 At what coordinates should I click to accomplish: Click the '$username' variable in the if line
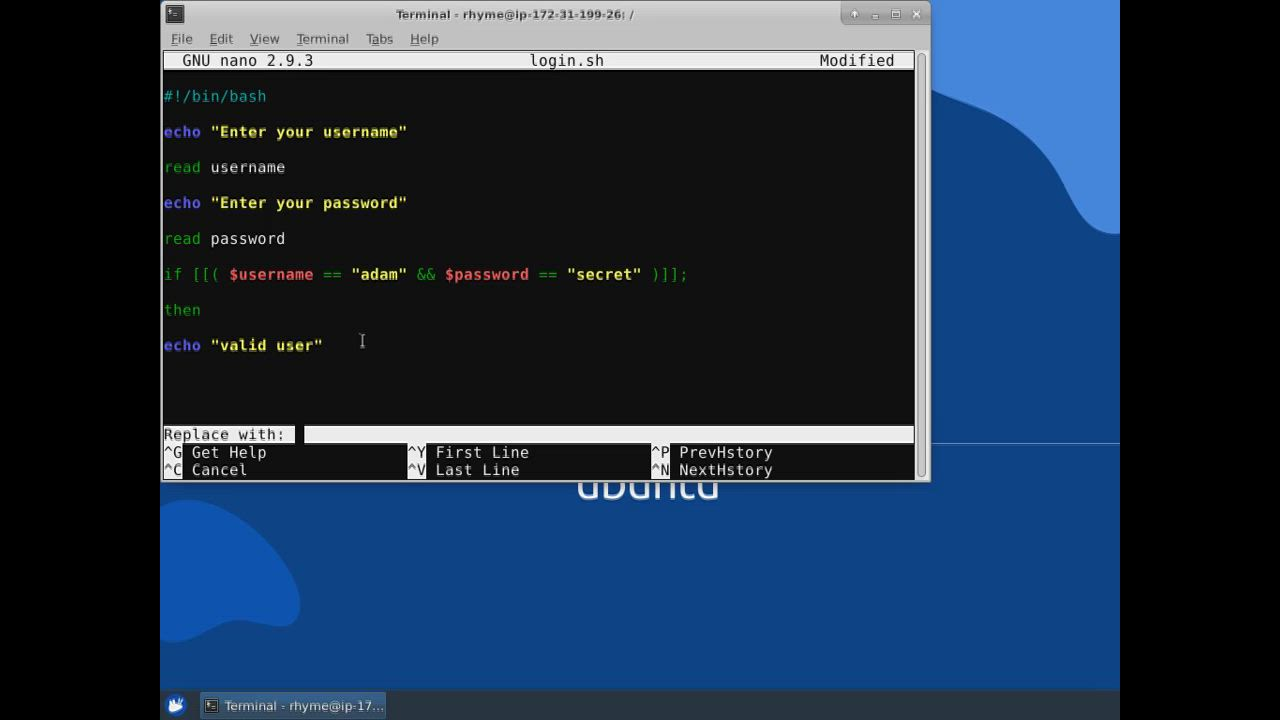(271, 274)
